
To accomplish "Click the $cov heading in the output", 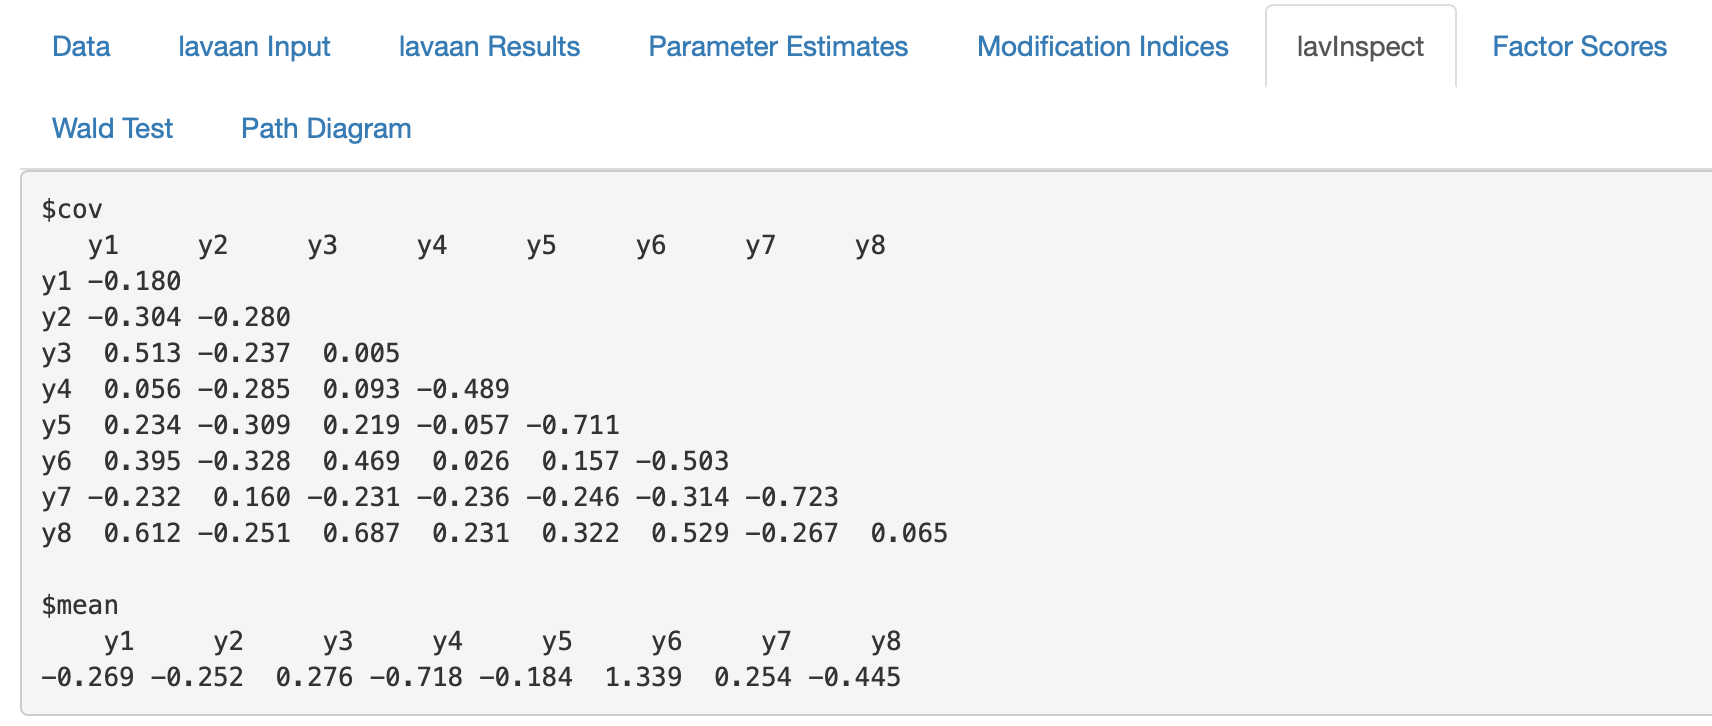I will [x=72, y=210].
